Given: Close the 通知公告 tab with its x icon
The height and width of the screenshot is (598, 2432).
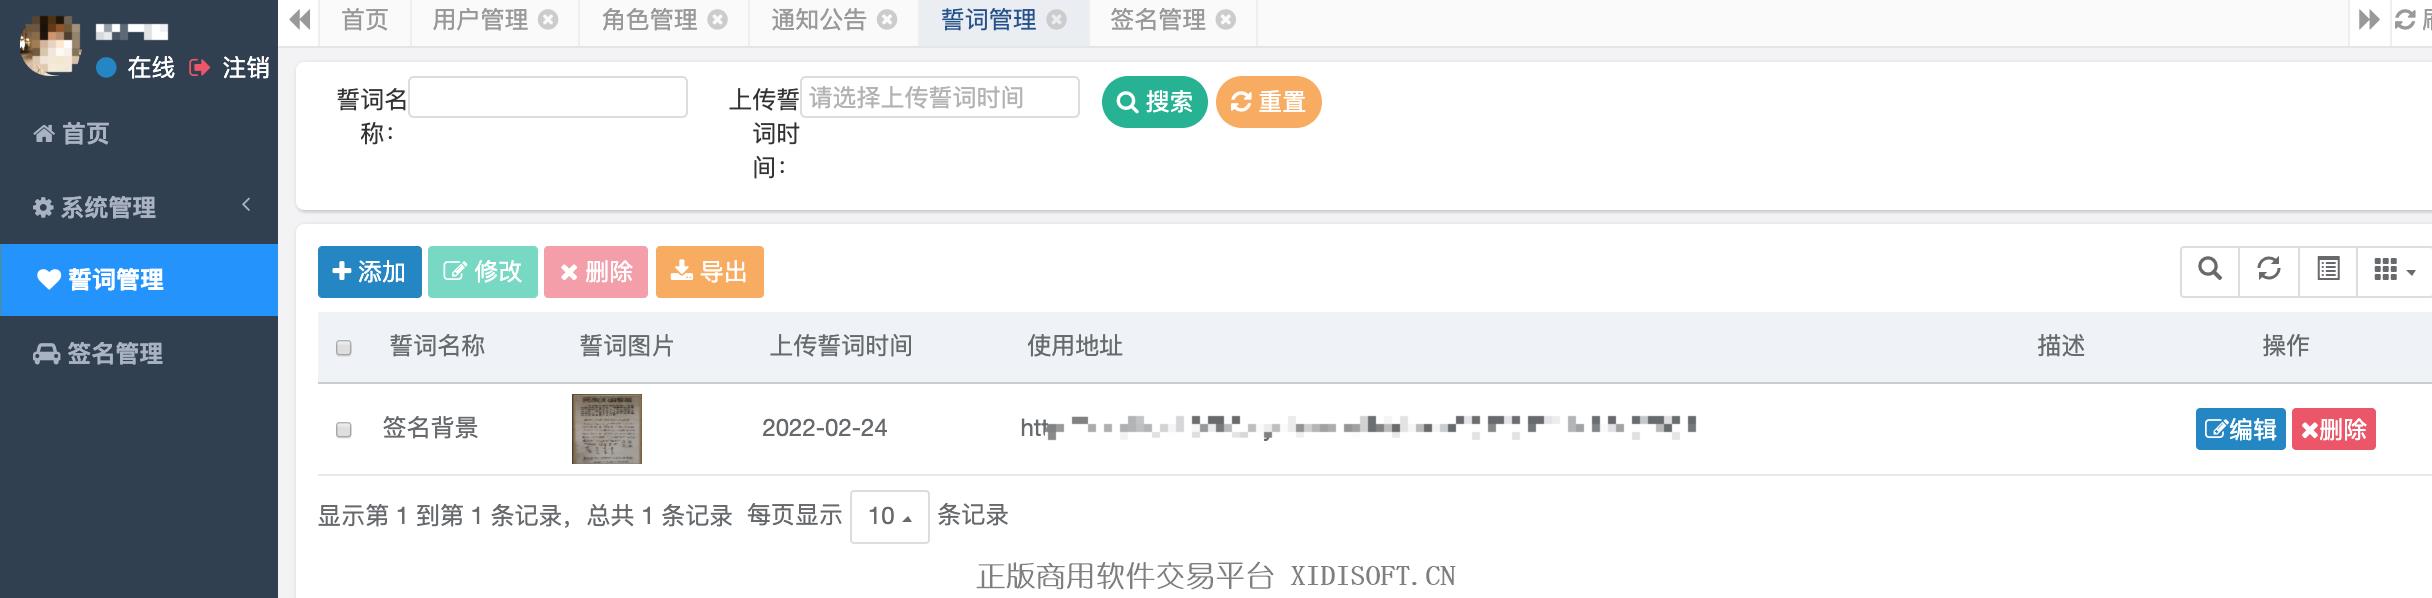Looking at the screenshot, I should pos(887,20).
